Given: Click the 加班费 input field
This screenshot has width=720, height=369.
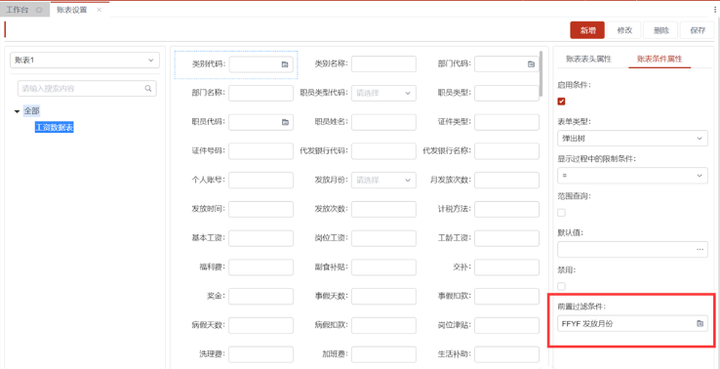Looking at the screenshot, I should pyautogui.click(x=384, y=354).
